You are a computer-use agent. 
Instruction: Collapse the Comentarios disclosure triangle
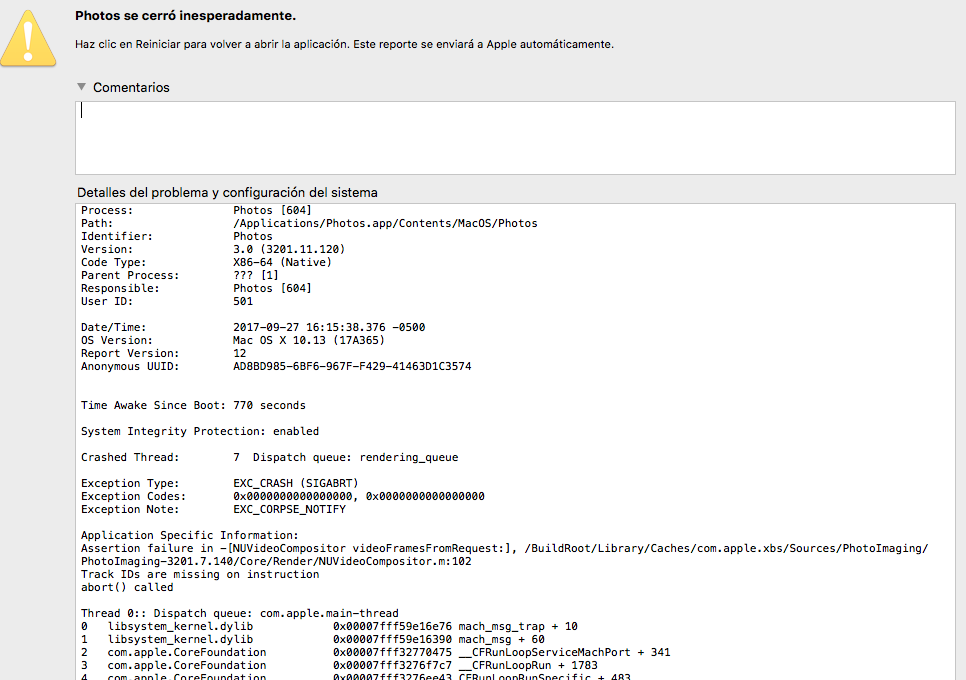point(82,88)
